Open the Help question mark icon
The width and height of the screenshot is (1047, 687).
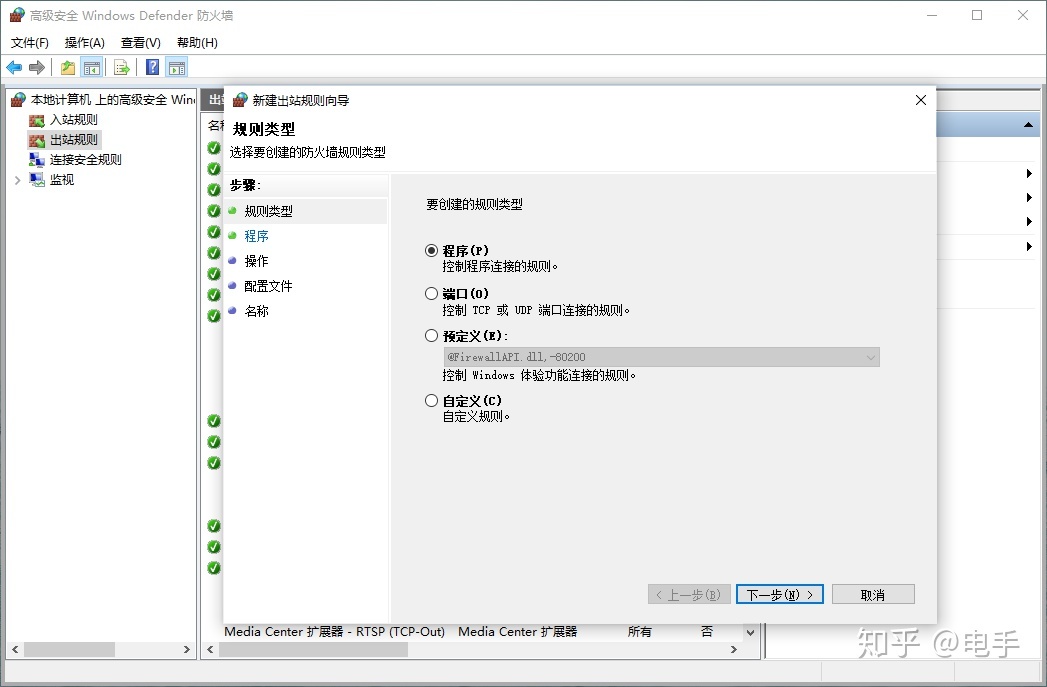click(153, 67)
